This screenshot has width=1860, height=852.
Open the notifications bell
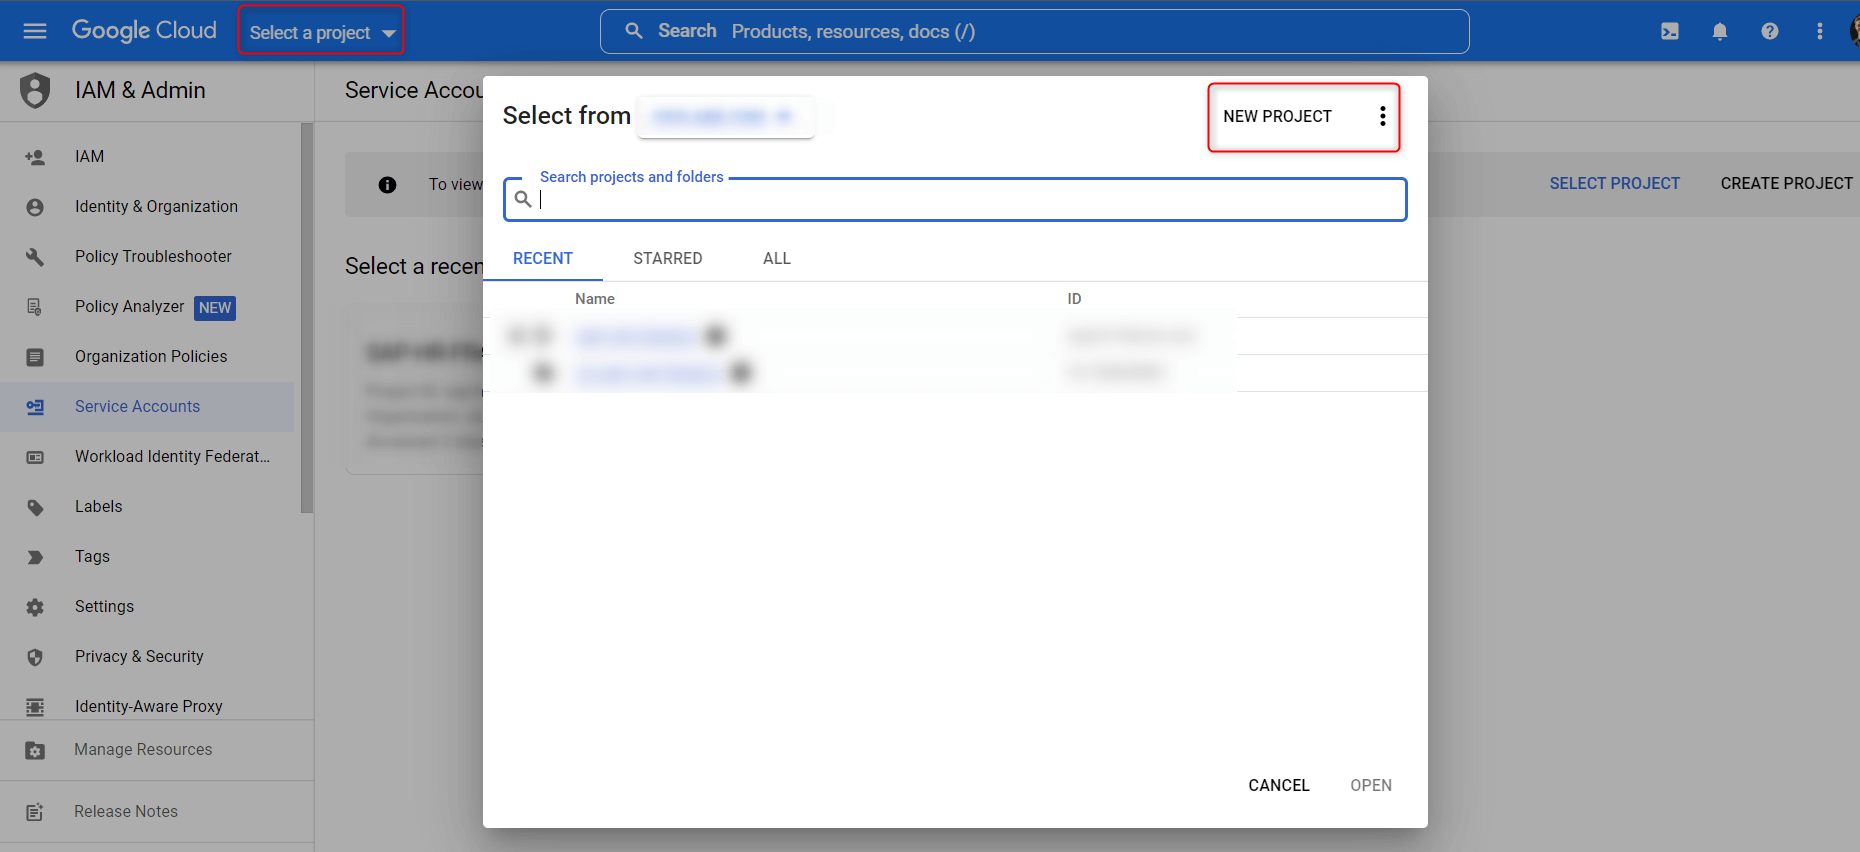coord(1720,31)
